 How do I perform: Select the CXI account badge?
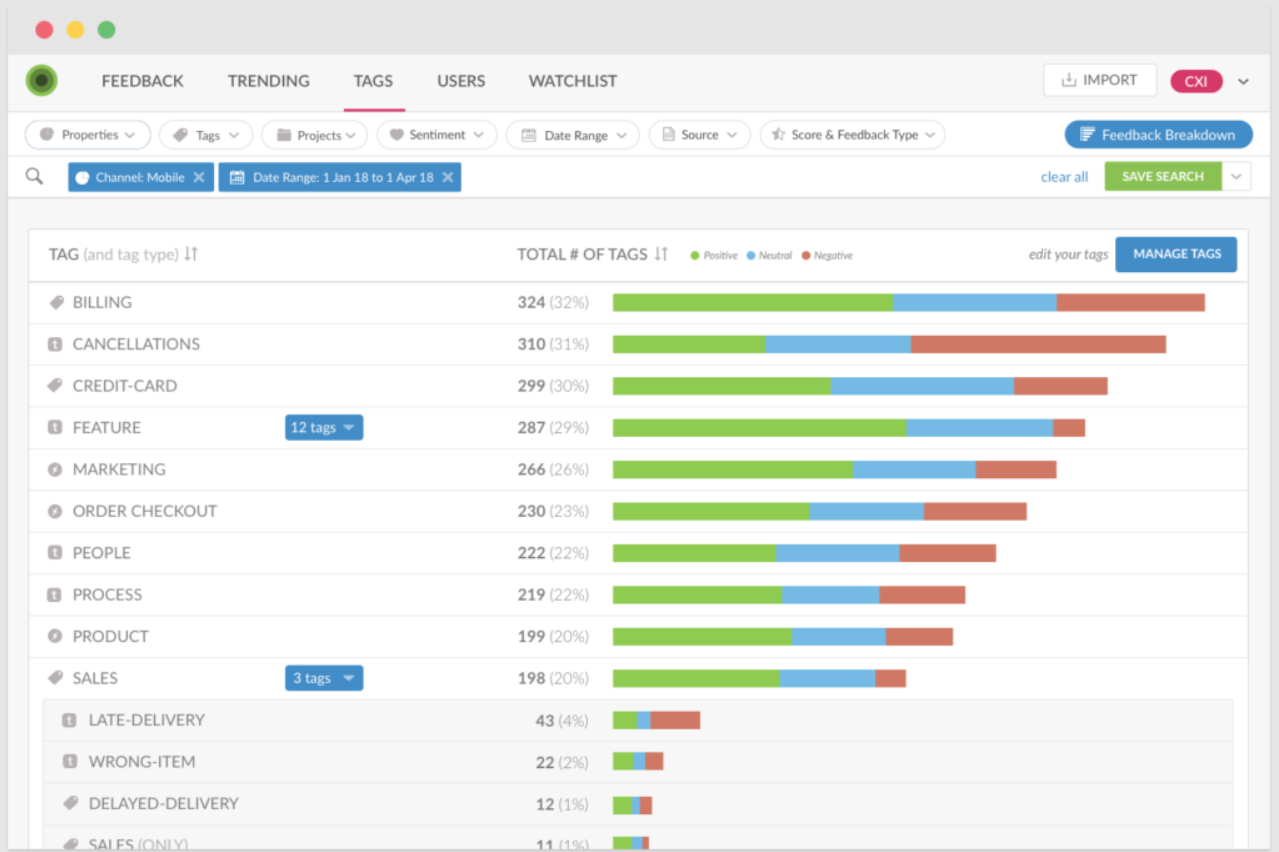point(1197,81)
